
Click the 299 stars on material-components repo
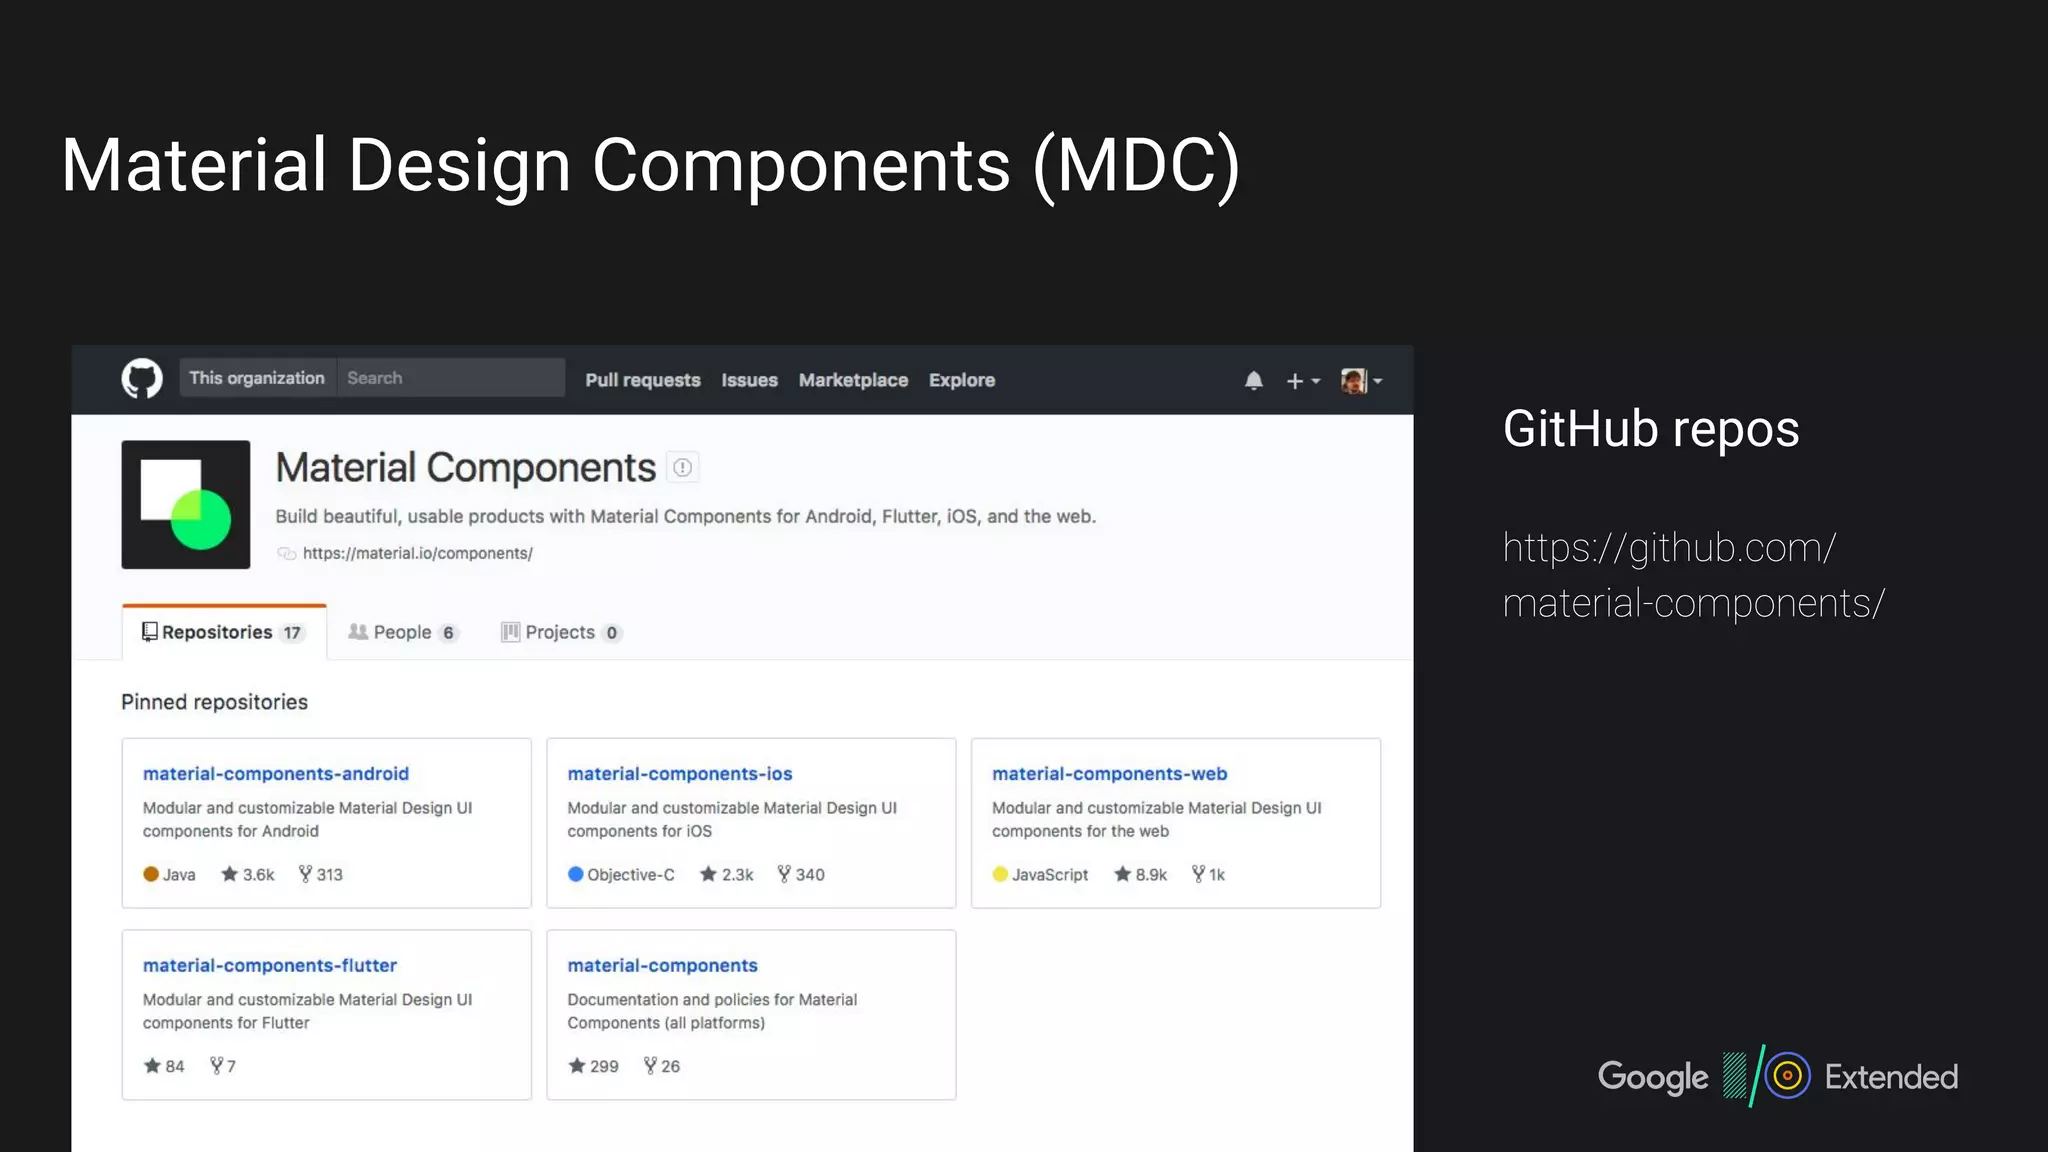pos(594,1066)
